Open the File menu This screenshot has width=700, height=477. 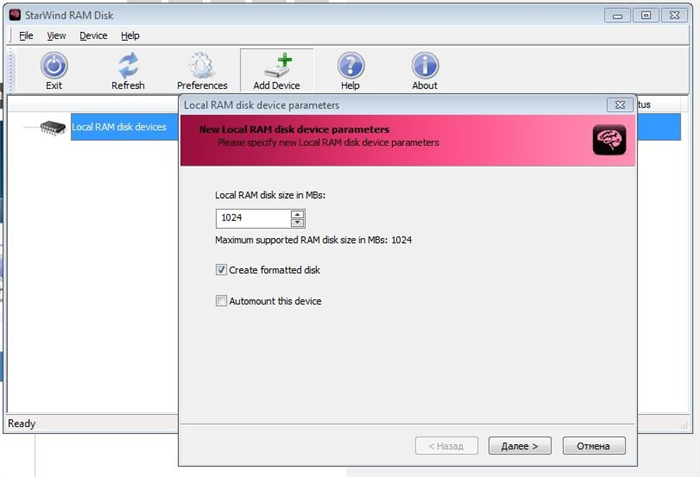coord(26,36)
